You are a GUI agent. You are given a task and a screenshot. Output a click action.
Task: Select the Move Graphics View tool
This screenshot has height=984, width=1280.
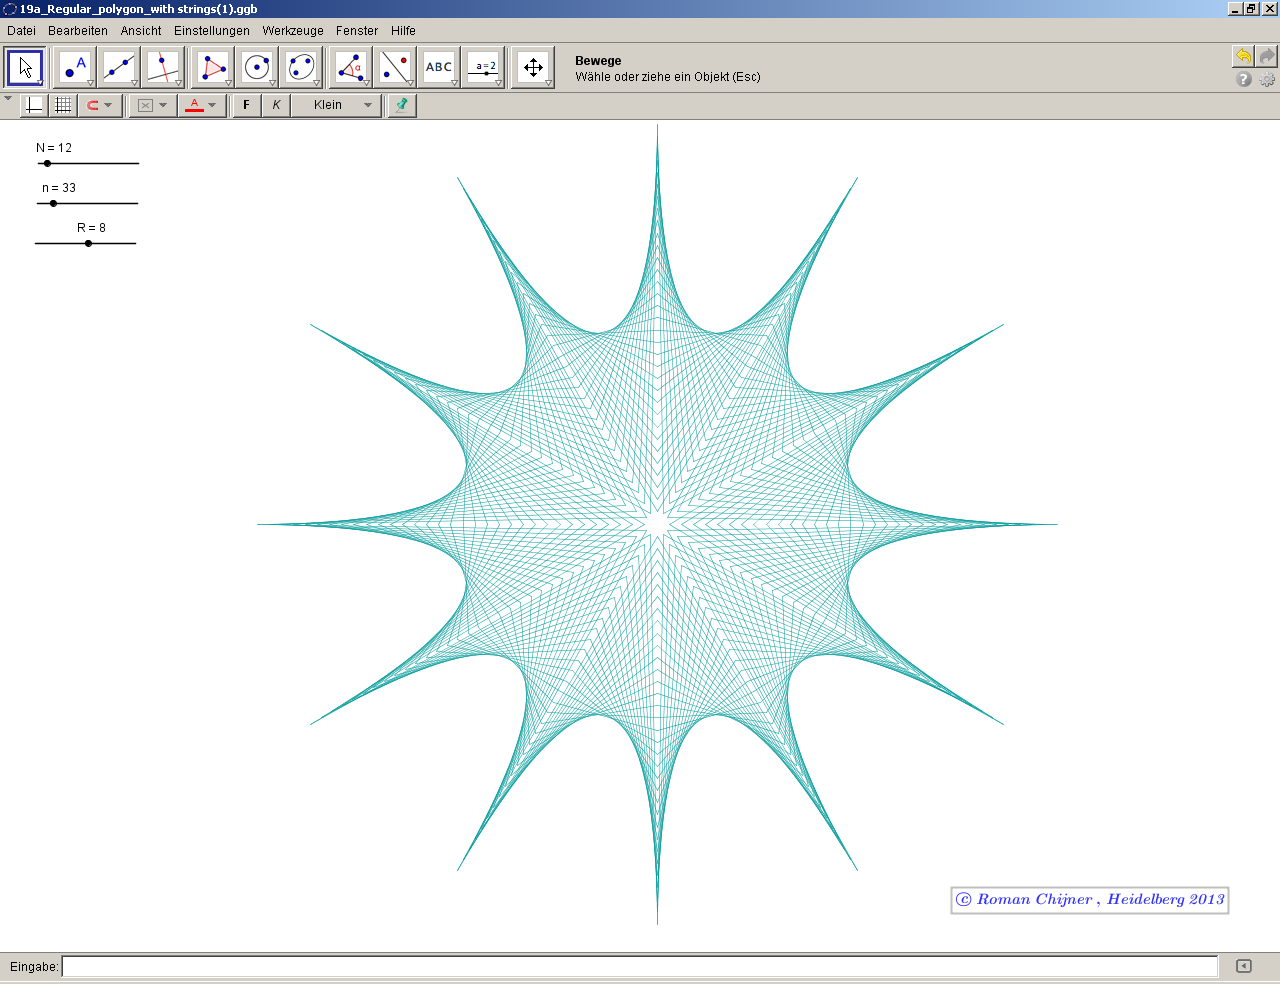coord(532,68)
